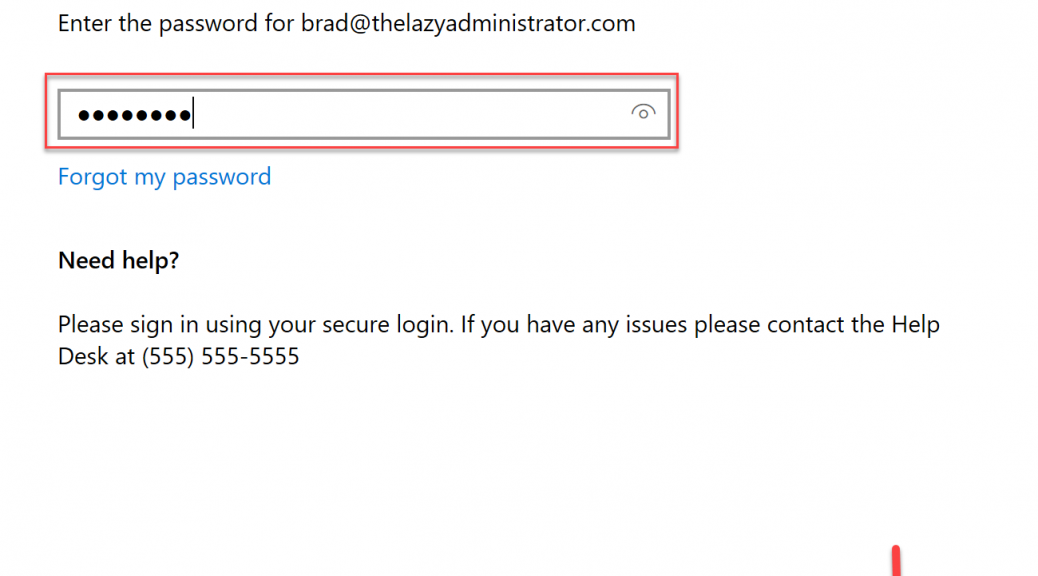Focus the password input field
The width and height of the screenshot is (1038, 576).
[x=364, y=114]
